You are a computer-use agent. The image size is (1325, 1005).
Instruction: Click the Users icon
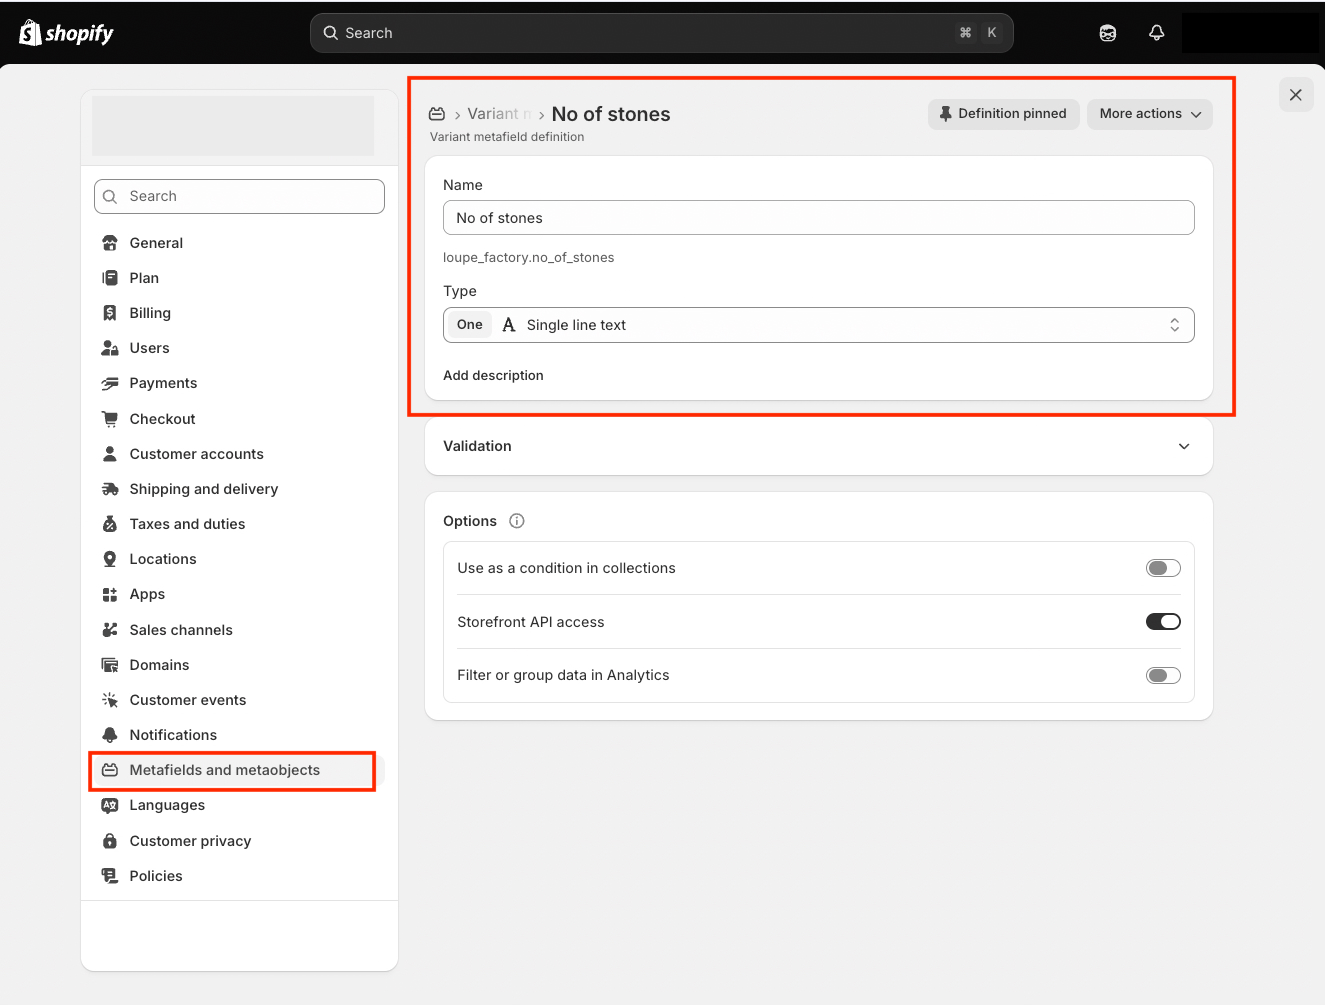(110, 348)
